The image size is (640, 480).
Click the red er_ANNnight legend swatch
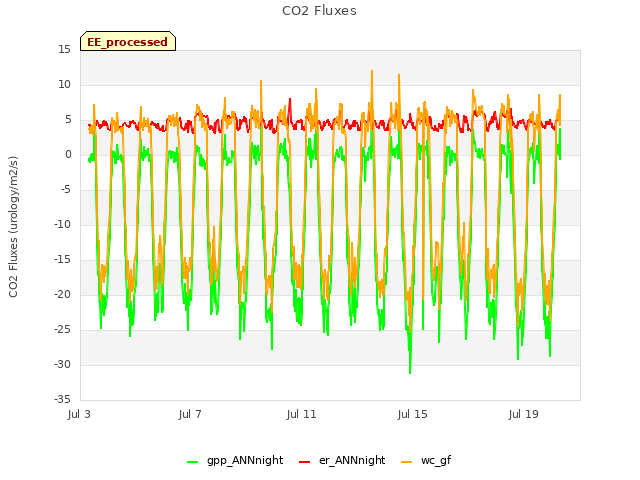(x=304, y=462)
